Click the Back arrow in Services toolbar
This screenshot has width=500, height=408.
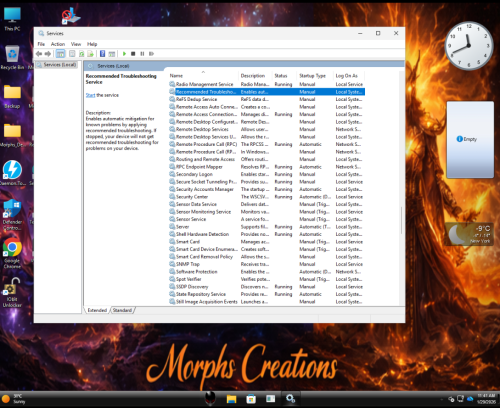coord(39,54)
